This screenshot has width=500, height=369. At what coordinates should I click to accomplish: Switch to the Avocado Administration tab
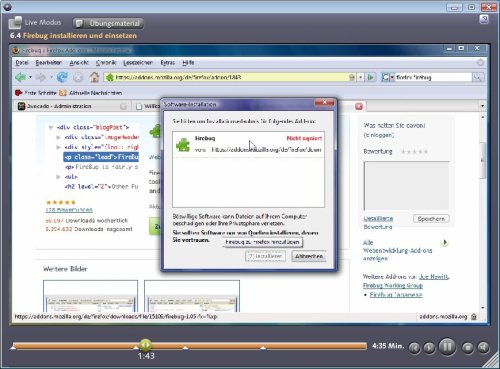click(72, 106)
